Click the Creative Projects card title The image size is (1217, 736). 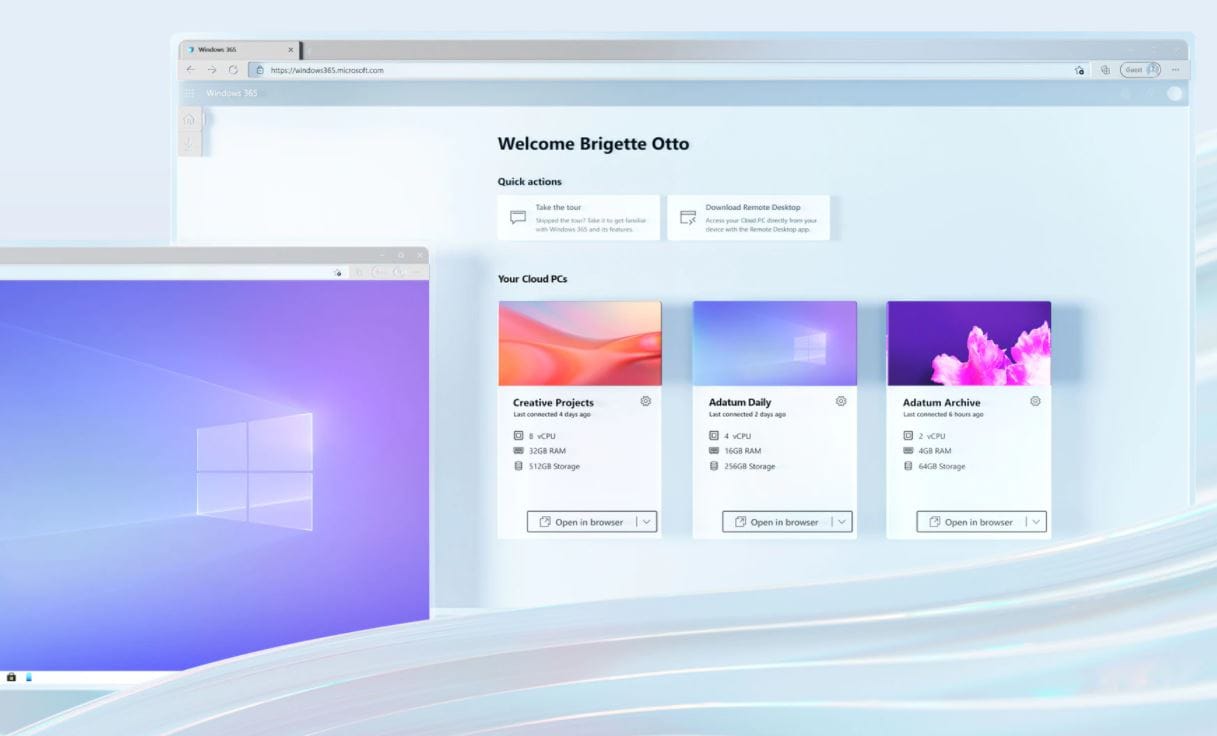[x=553, y=403]
